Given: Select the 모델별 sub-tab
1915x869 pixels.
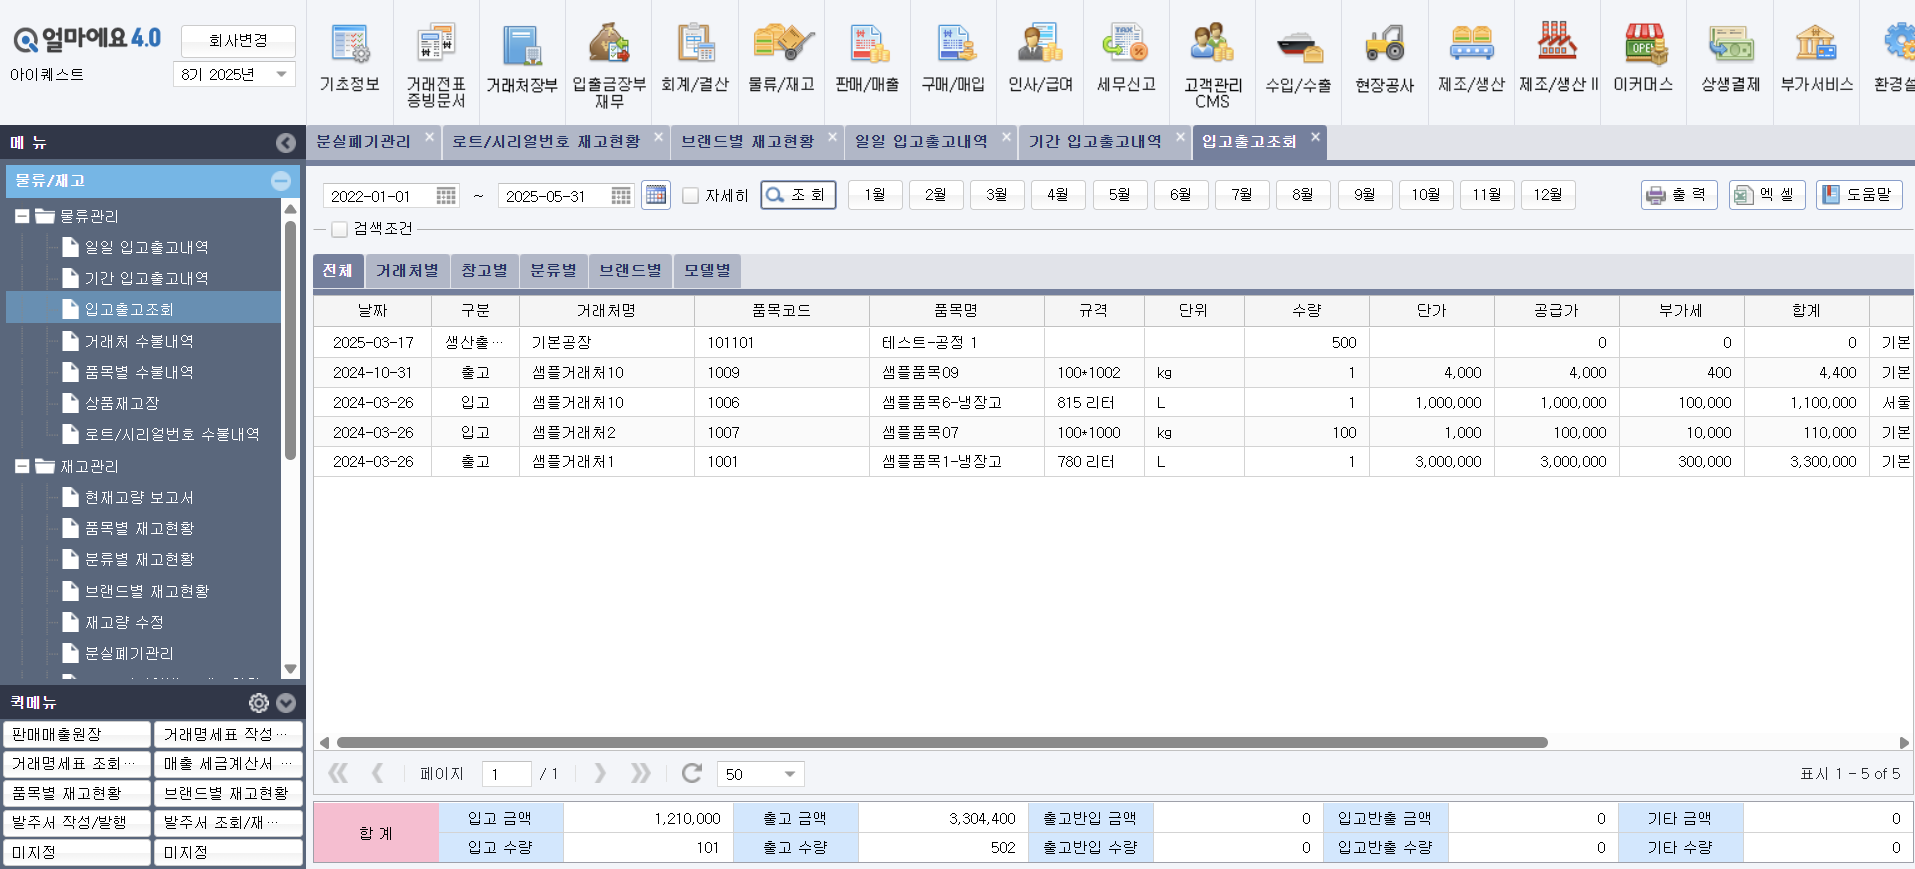Looking at the screenshot, I should pyautogui.click(x=707, y=271).
